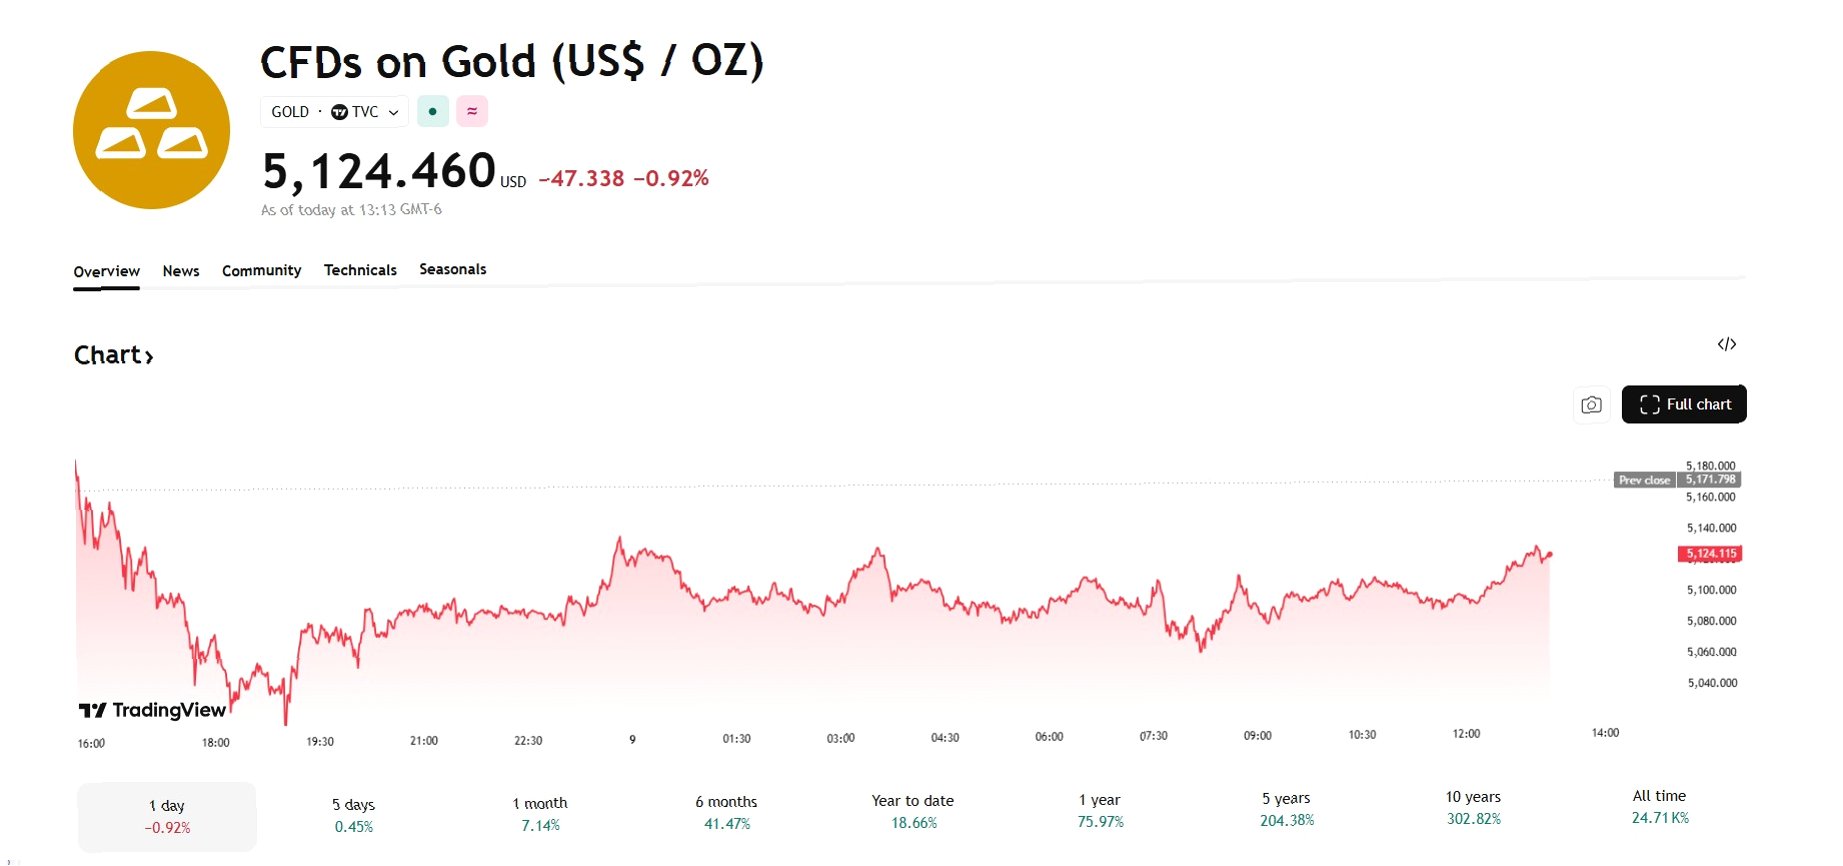Image resolution: width=1843 pixels, height=866 pixels.
Task: Click the green market open status dot
Action: point(432,111)
